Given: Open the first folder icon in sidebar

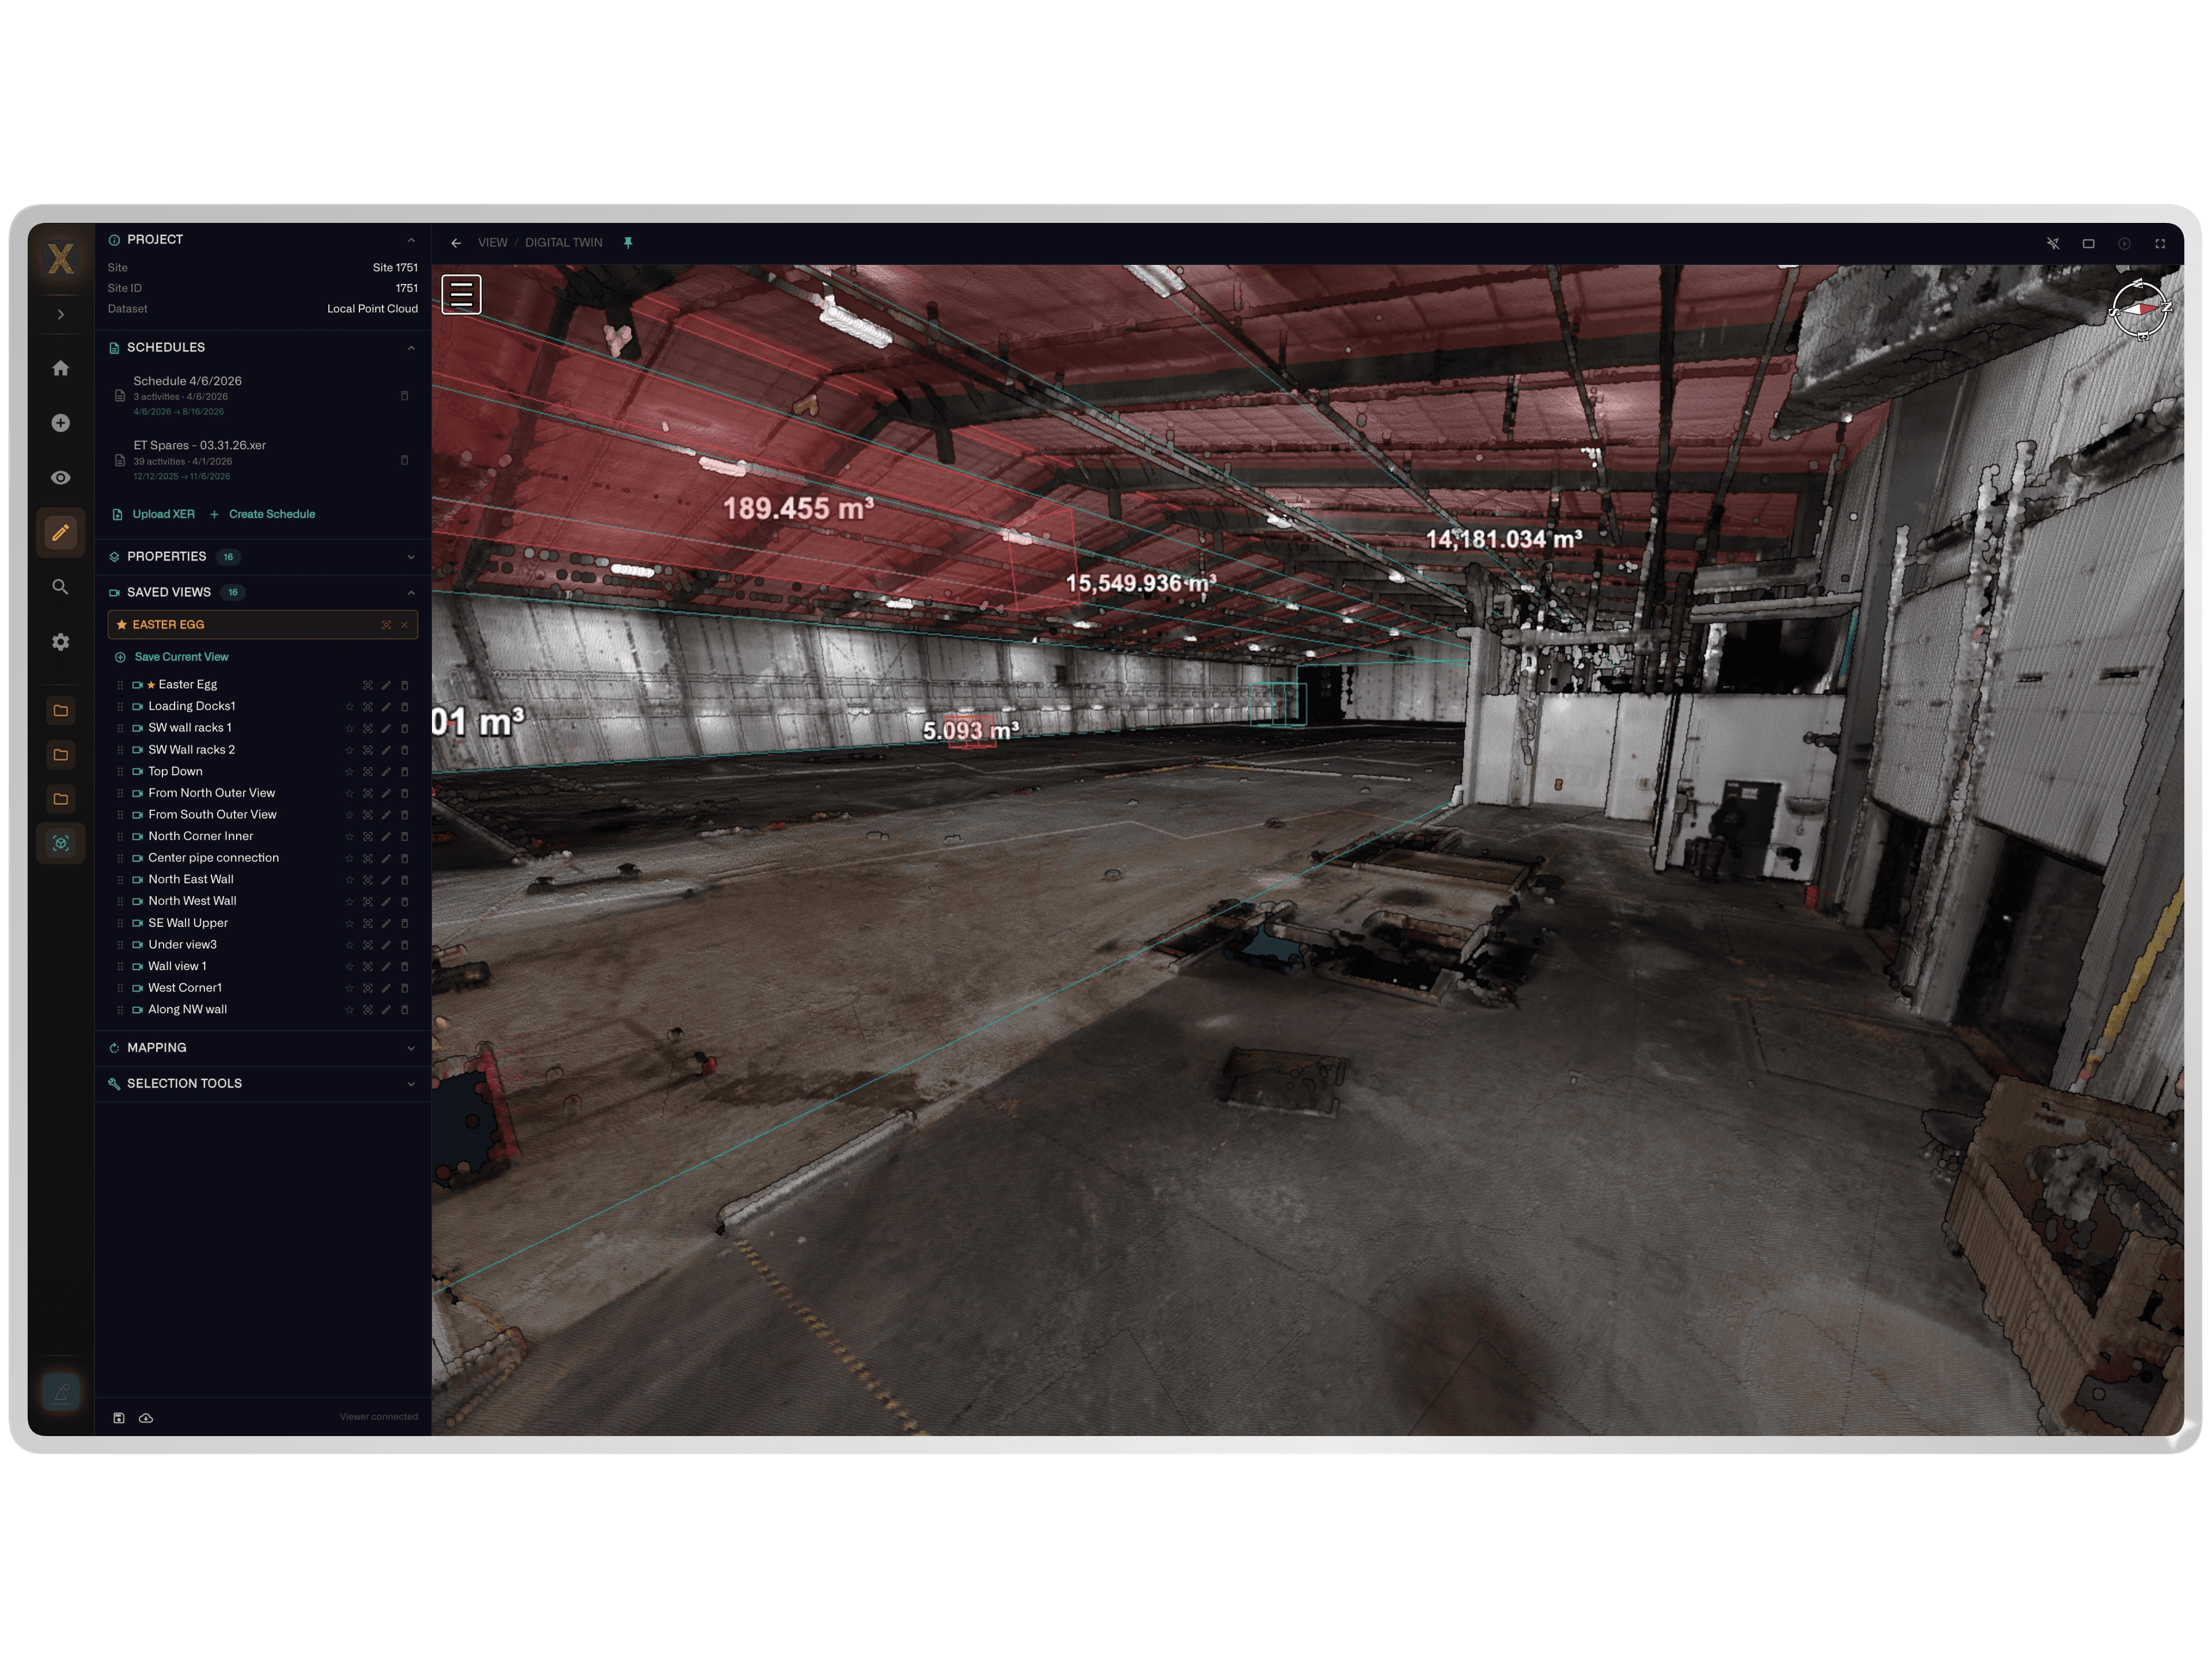Looking at the screenshot, I should coord(61,711).
